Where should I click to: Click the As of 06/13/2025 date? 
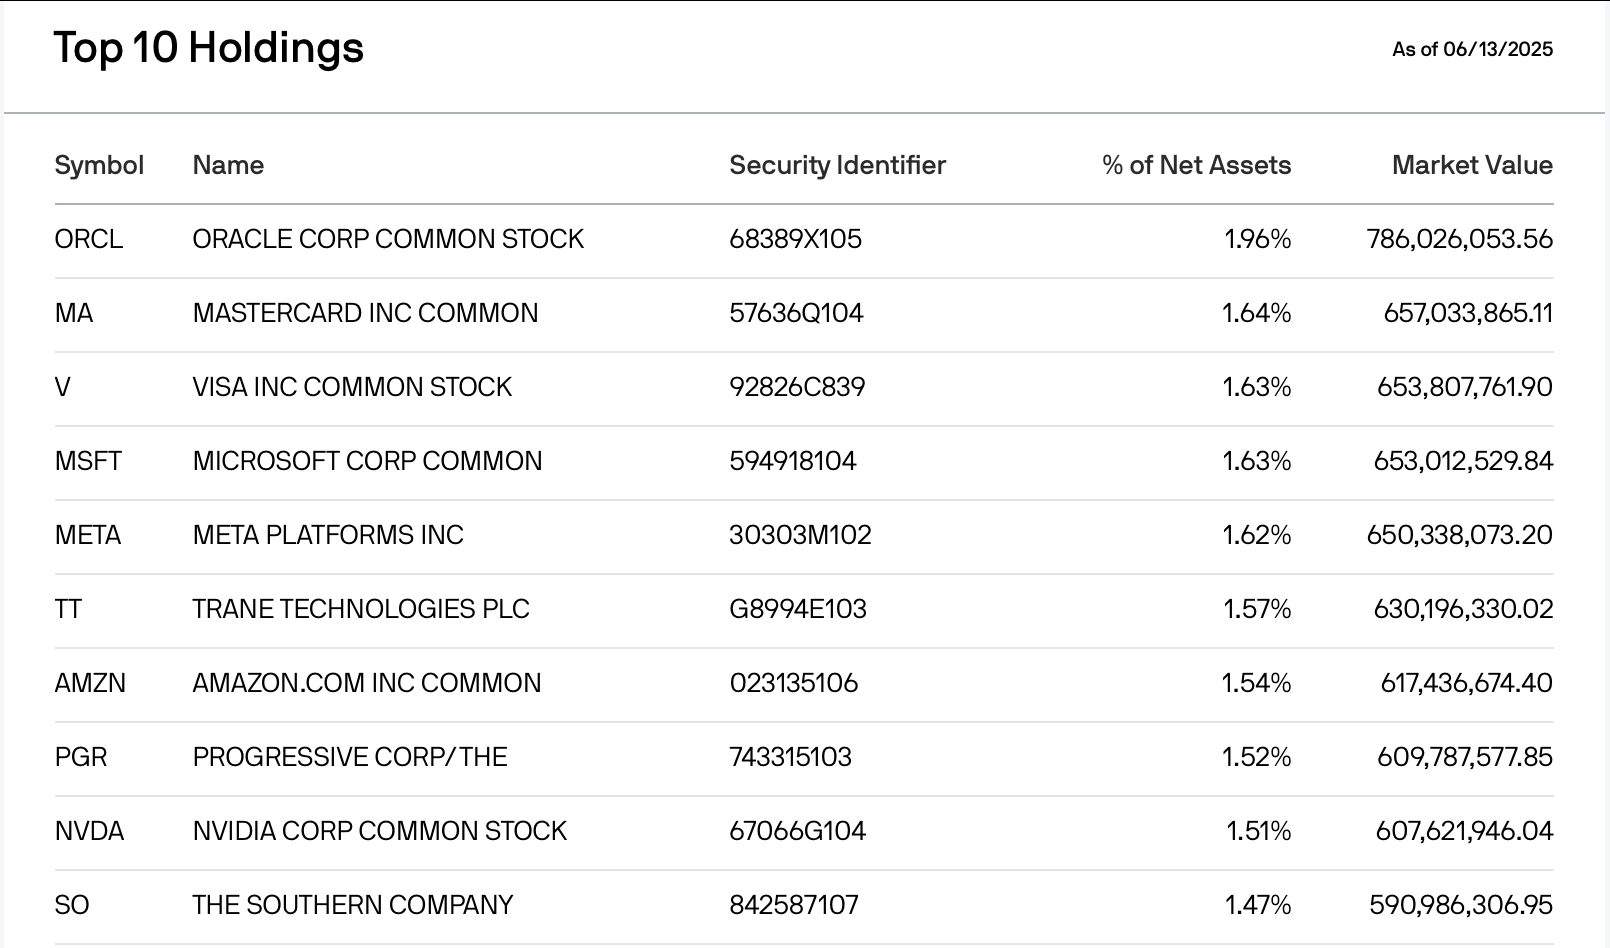[1472, 49]
